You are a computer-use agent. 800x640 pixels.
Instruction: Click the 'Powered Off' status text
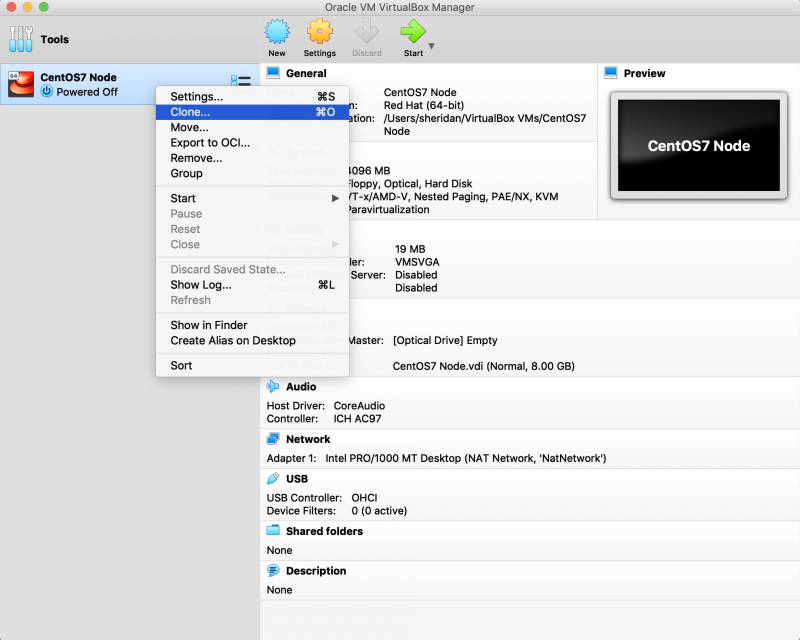[x=87, y=92]
